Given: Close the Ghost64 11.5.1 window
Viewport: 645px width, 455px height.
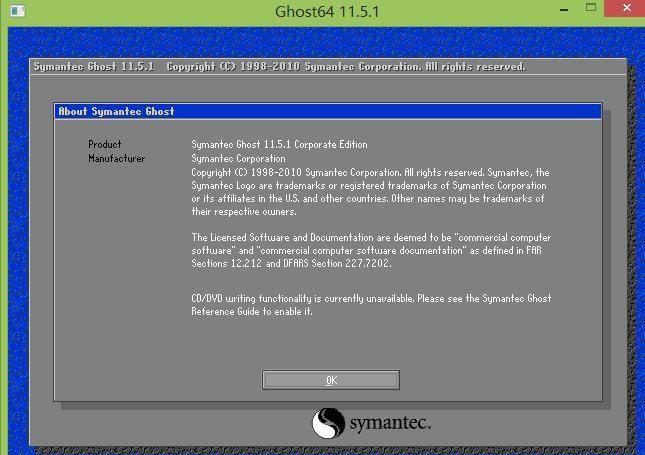Looking at the screenshot, I should pos(626,8).
